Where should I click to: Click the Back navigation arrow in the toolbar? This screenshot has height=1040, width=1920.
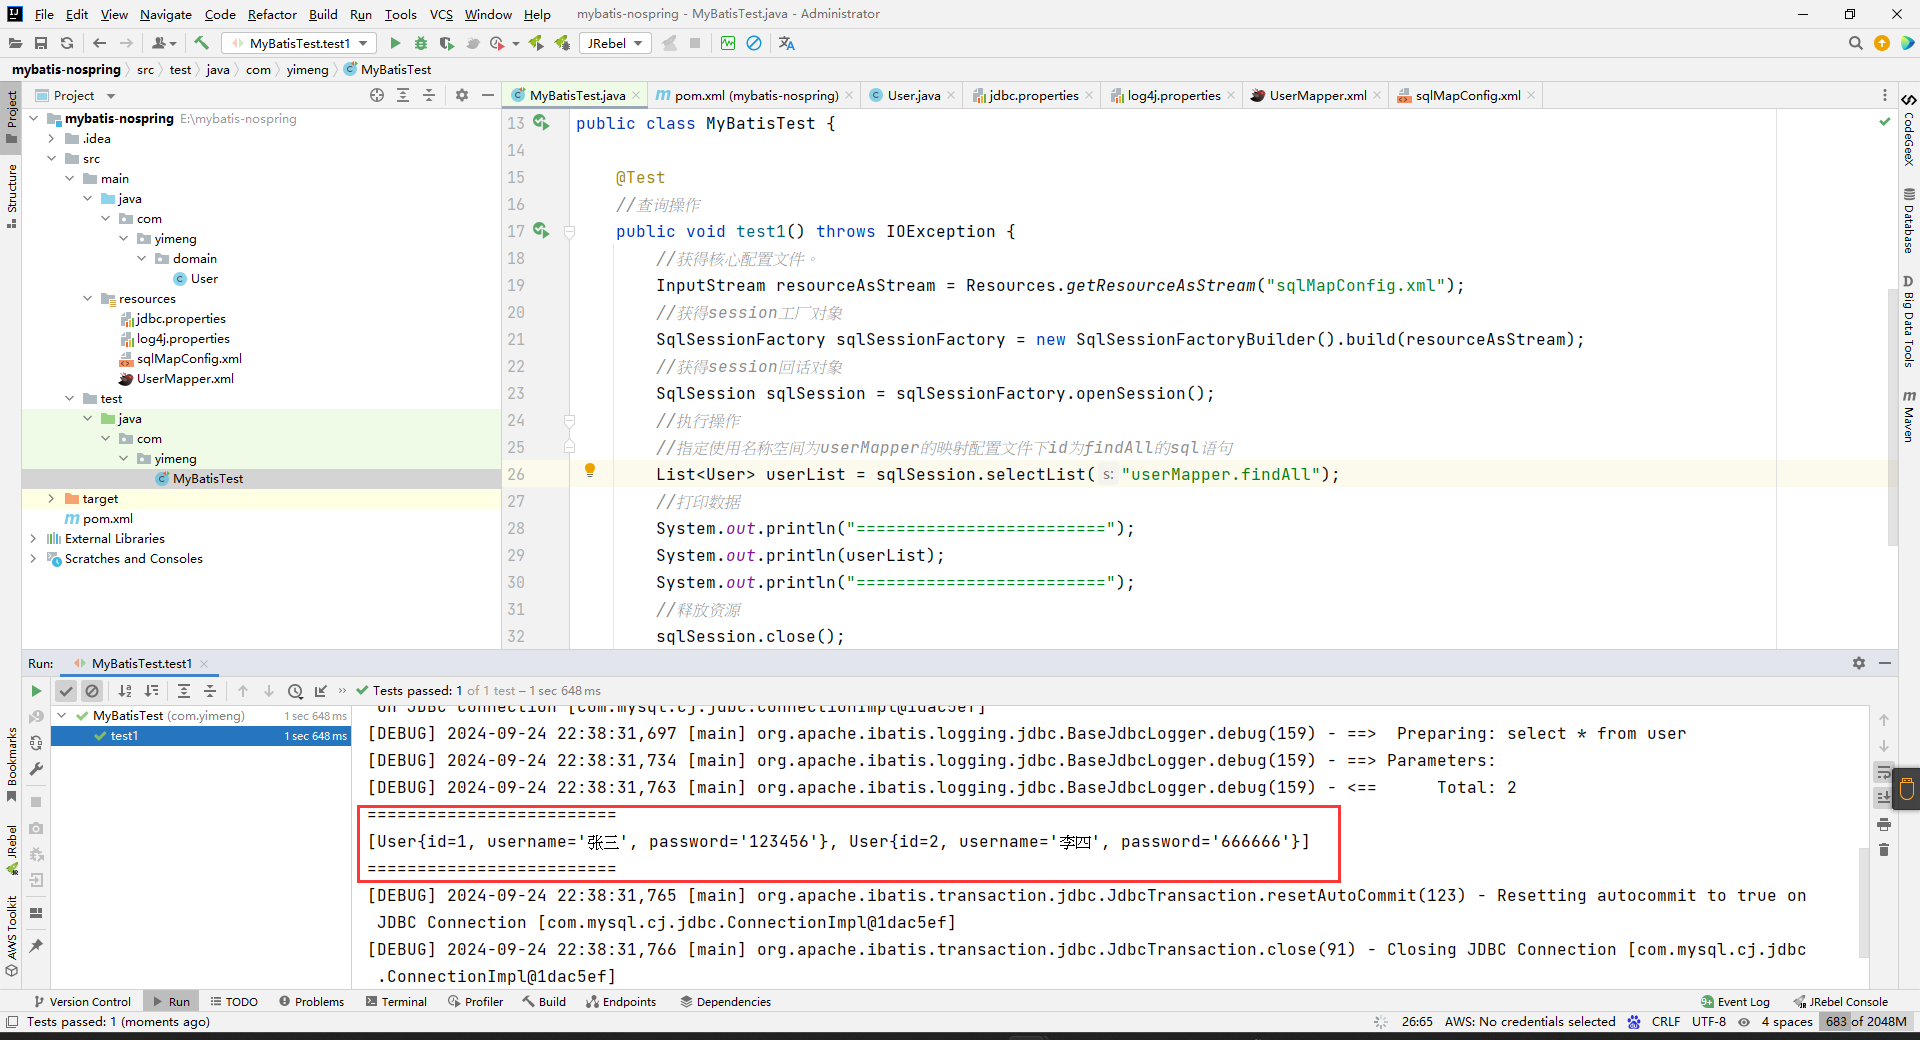pos(99,43)
